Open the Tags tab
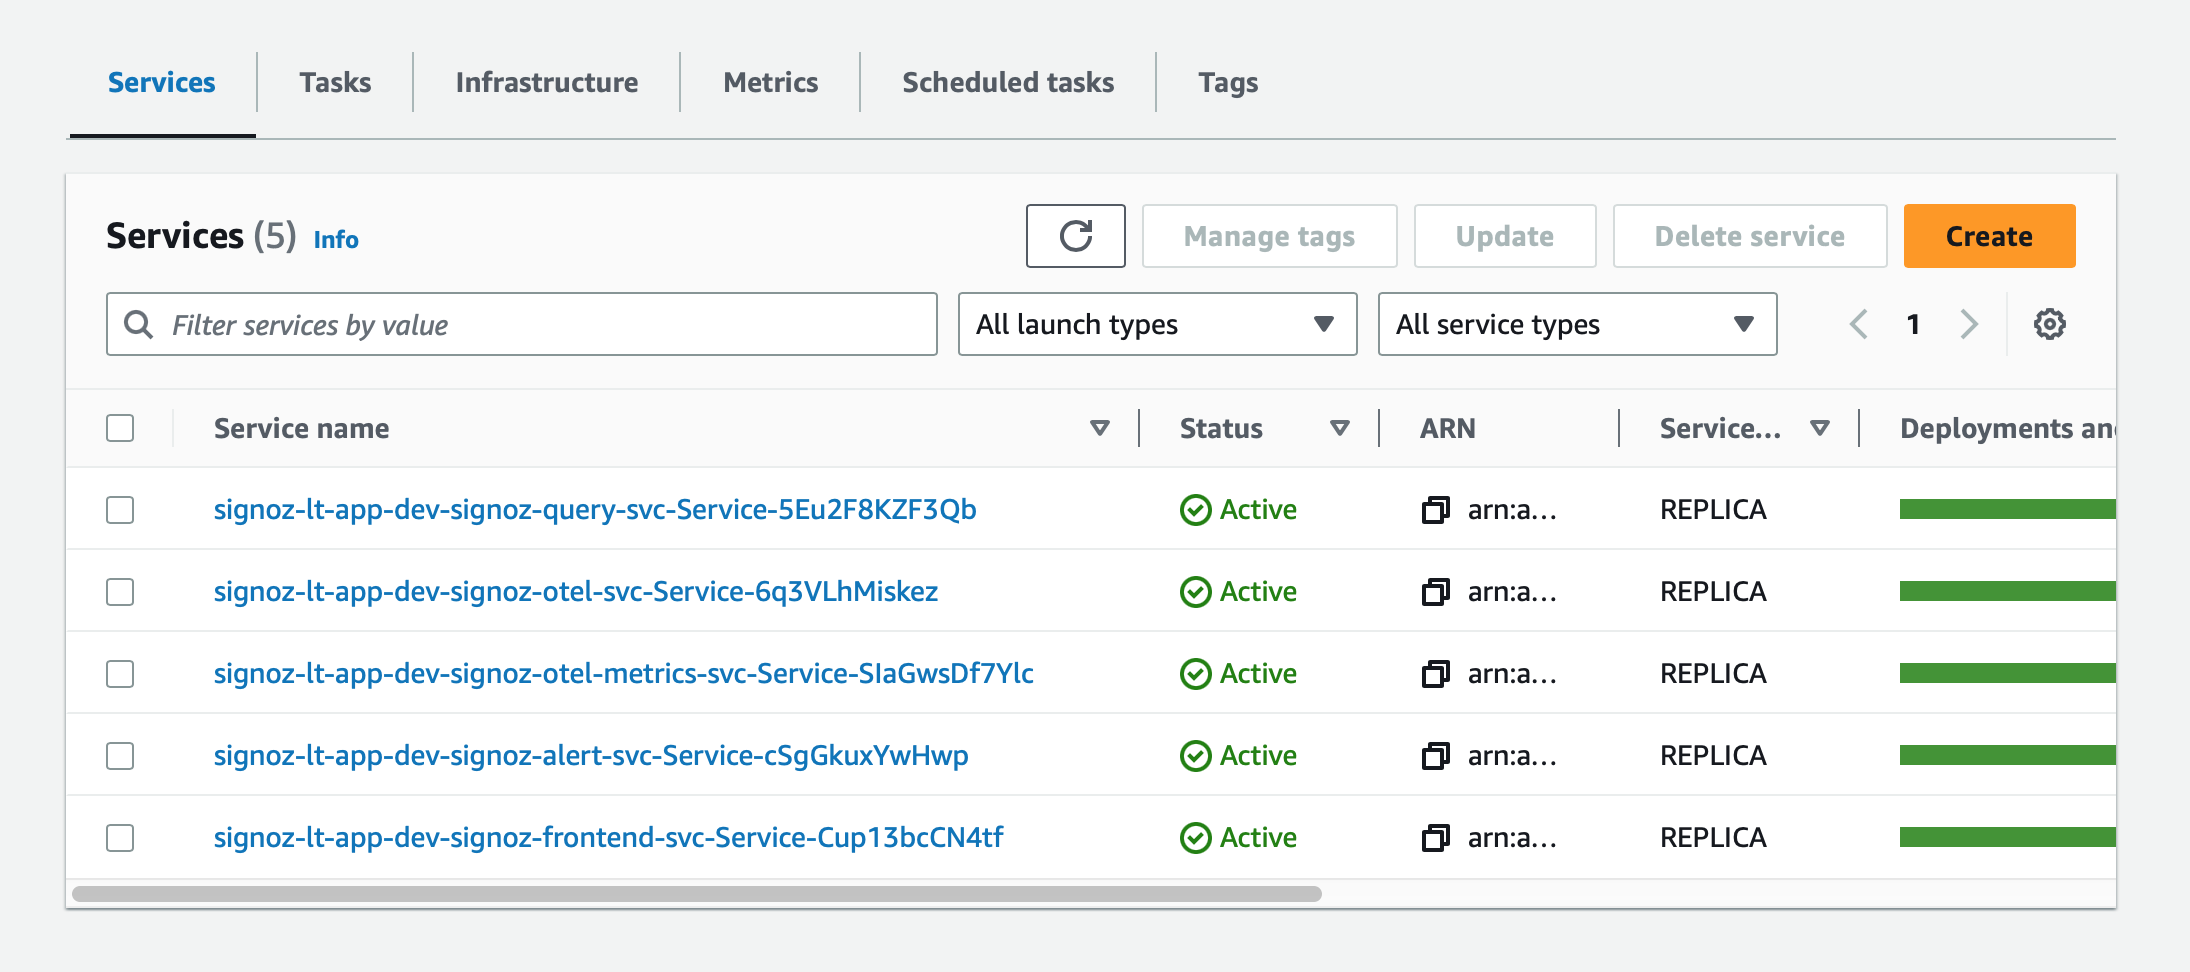Viewport: 2190px width, 972px height. [x=1228, y=82]
